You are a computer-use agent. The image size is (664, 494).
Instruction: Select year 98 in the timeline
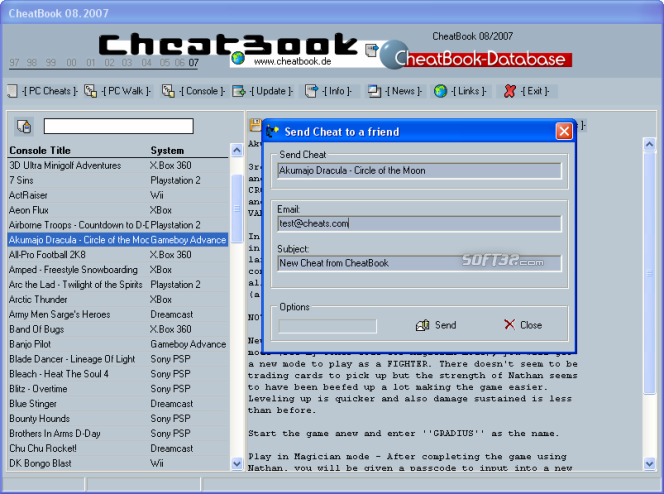(32, 63)
